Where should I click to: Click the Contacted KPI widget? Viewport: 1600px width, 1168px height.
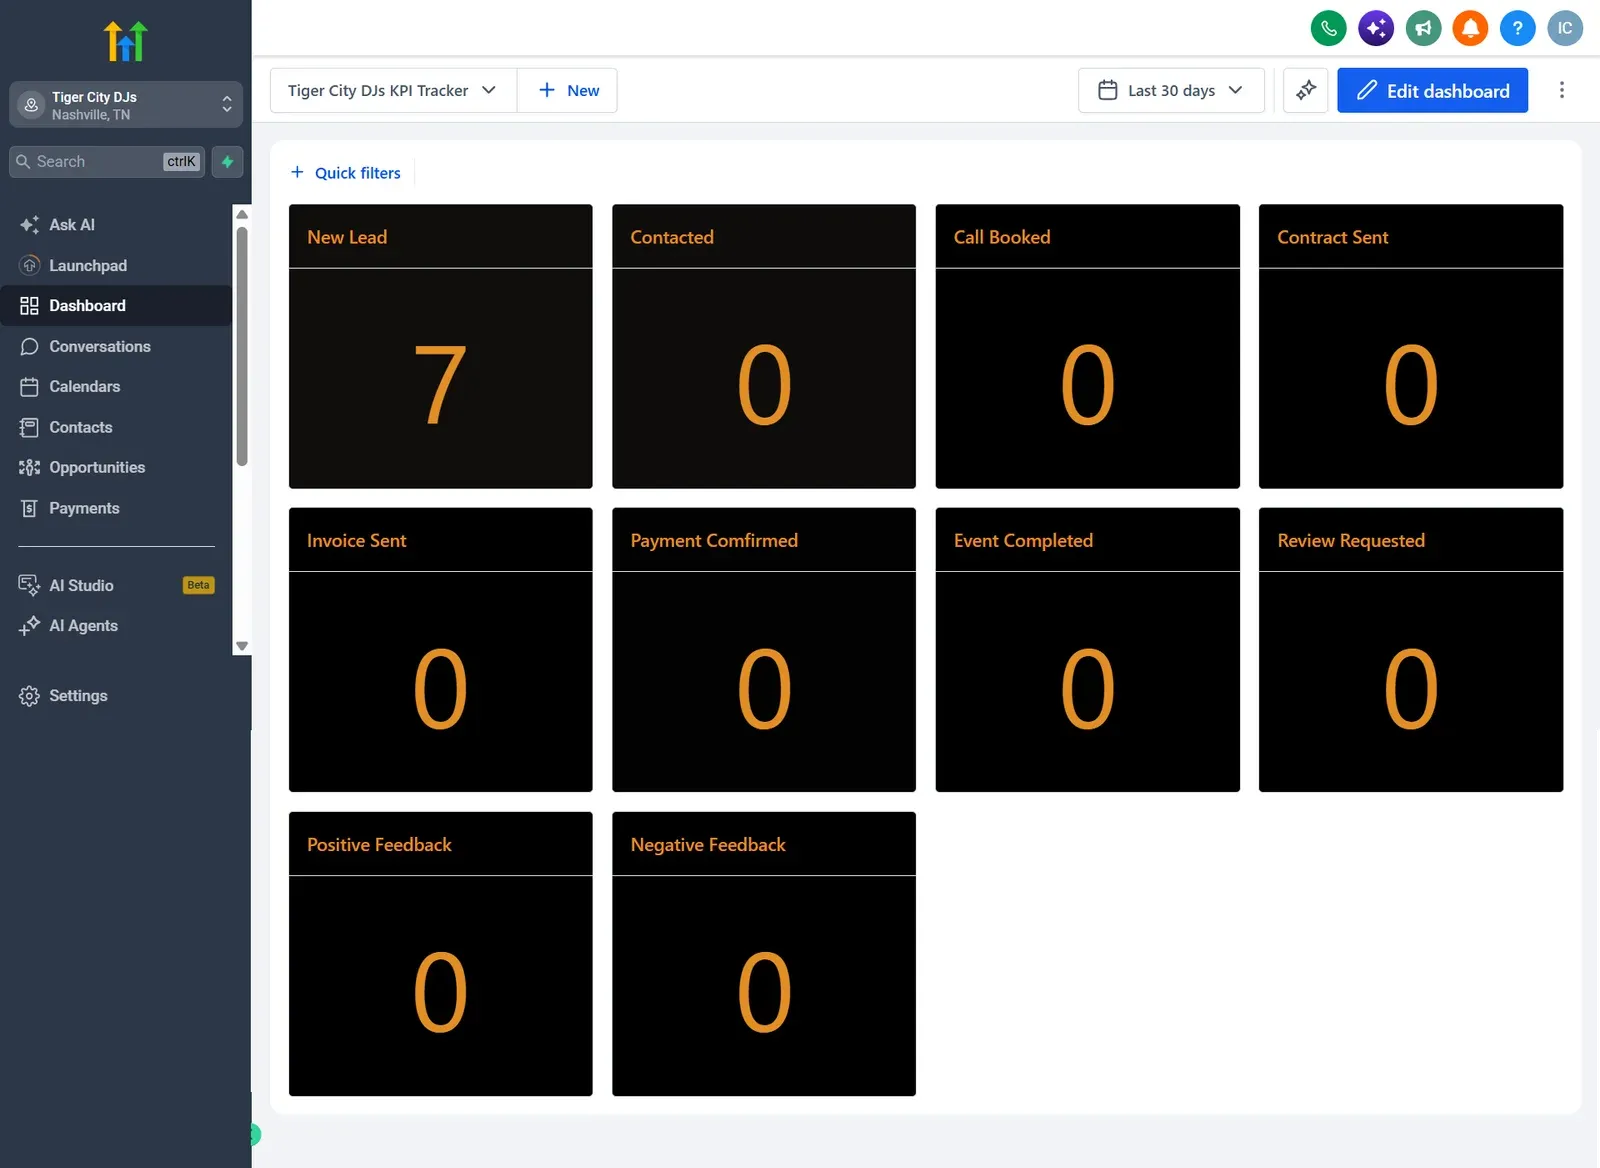pyautogui.click(x=764, y=346)
